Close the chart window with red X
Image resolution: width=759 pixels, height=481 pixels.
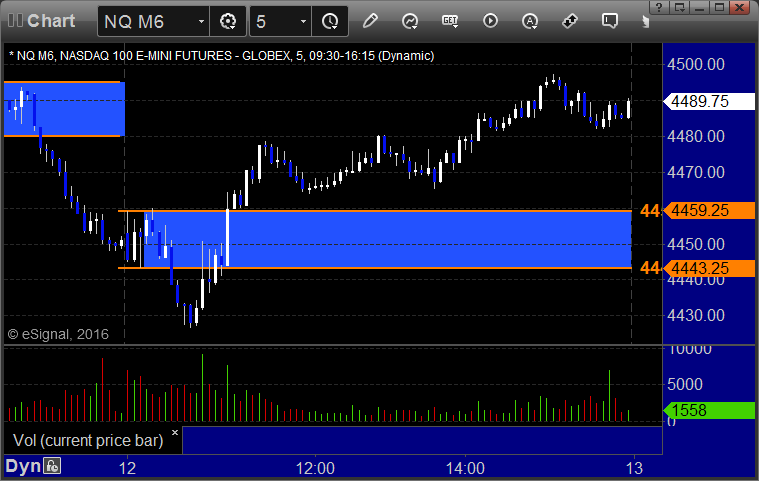pos(740,7)
